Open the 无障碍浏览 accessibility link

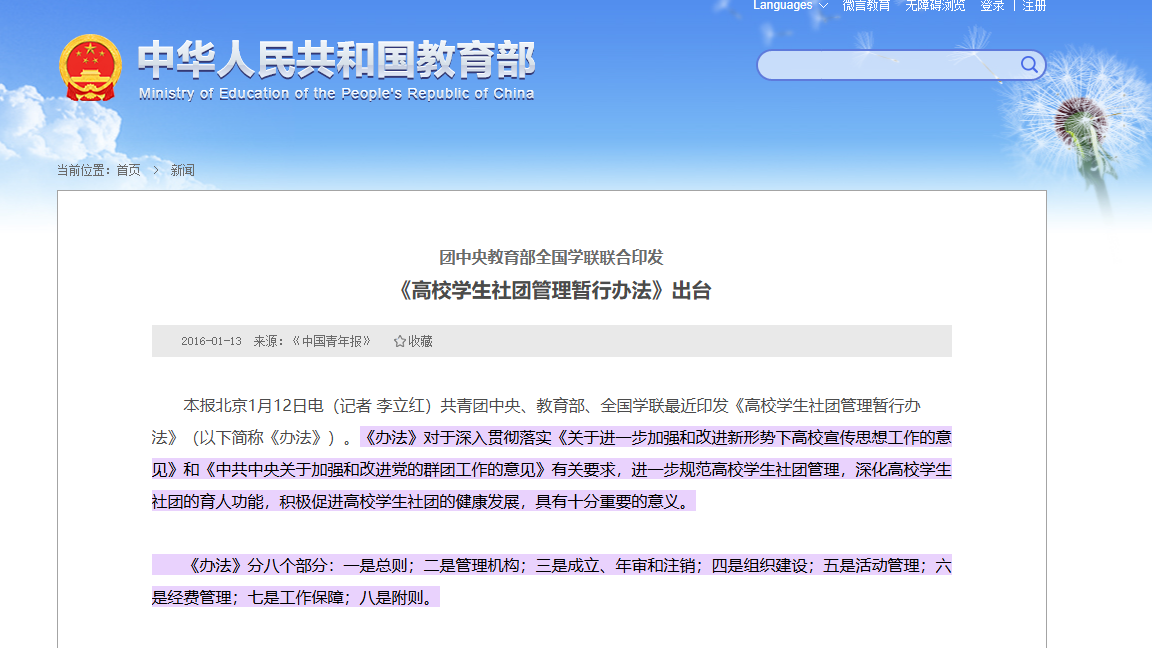coord(935,6)
